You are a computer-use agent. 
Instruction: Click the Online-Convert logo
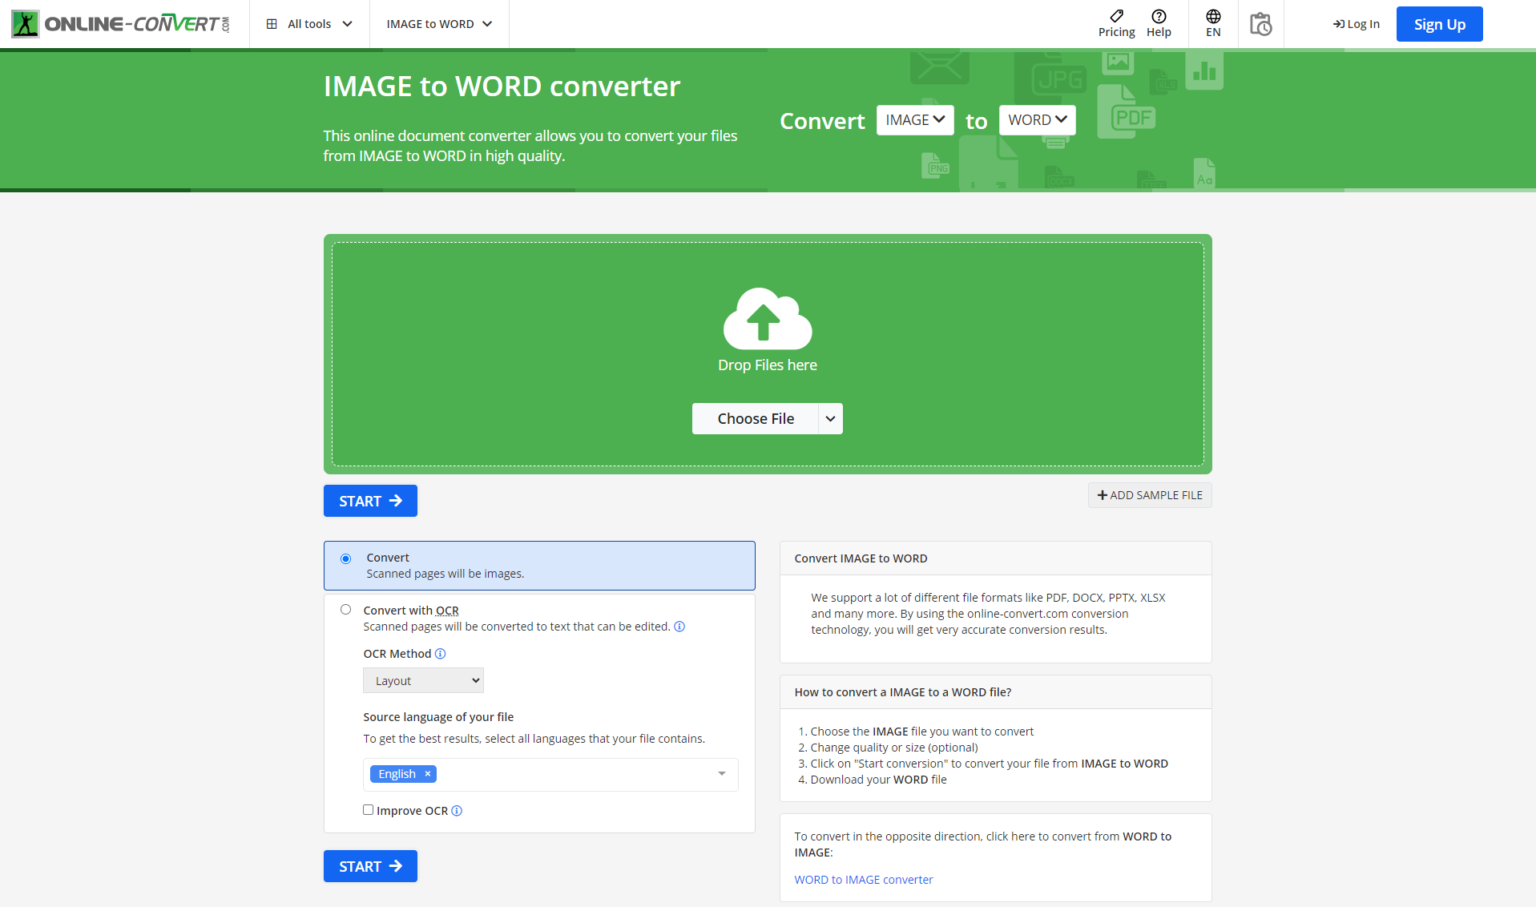point(120,24)
